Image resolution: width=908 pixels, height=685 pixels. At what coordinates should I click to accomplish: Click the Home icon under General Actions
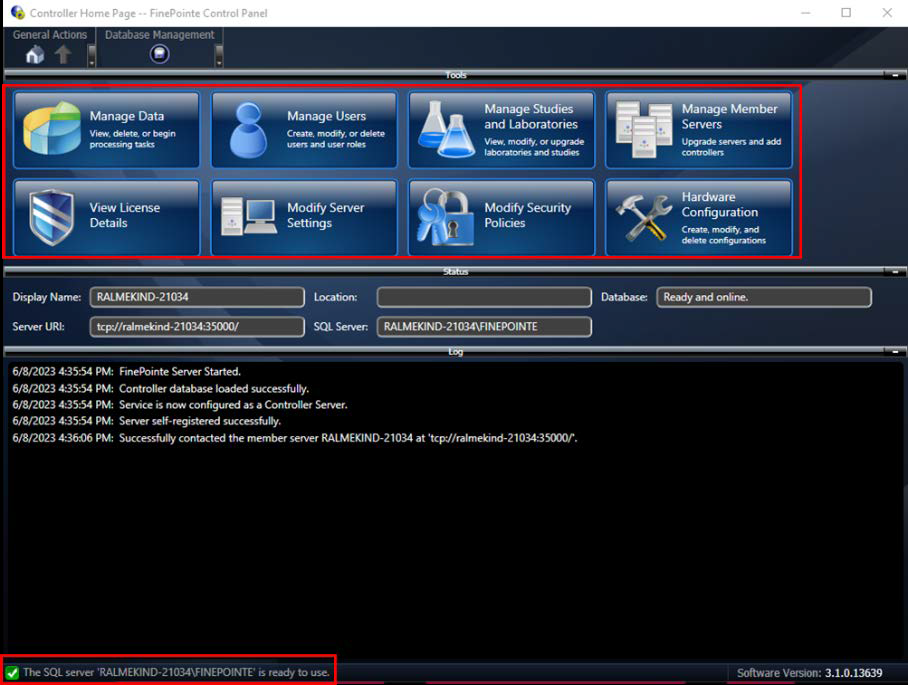pyautogui.click(x=35, y=55)
